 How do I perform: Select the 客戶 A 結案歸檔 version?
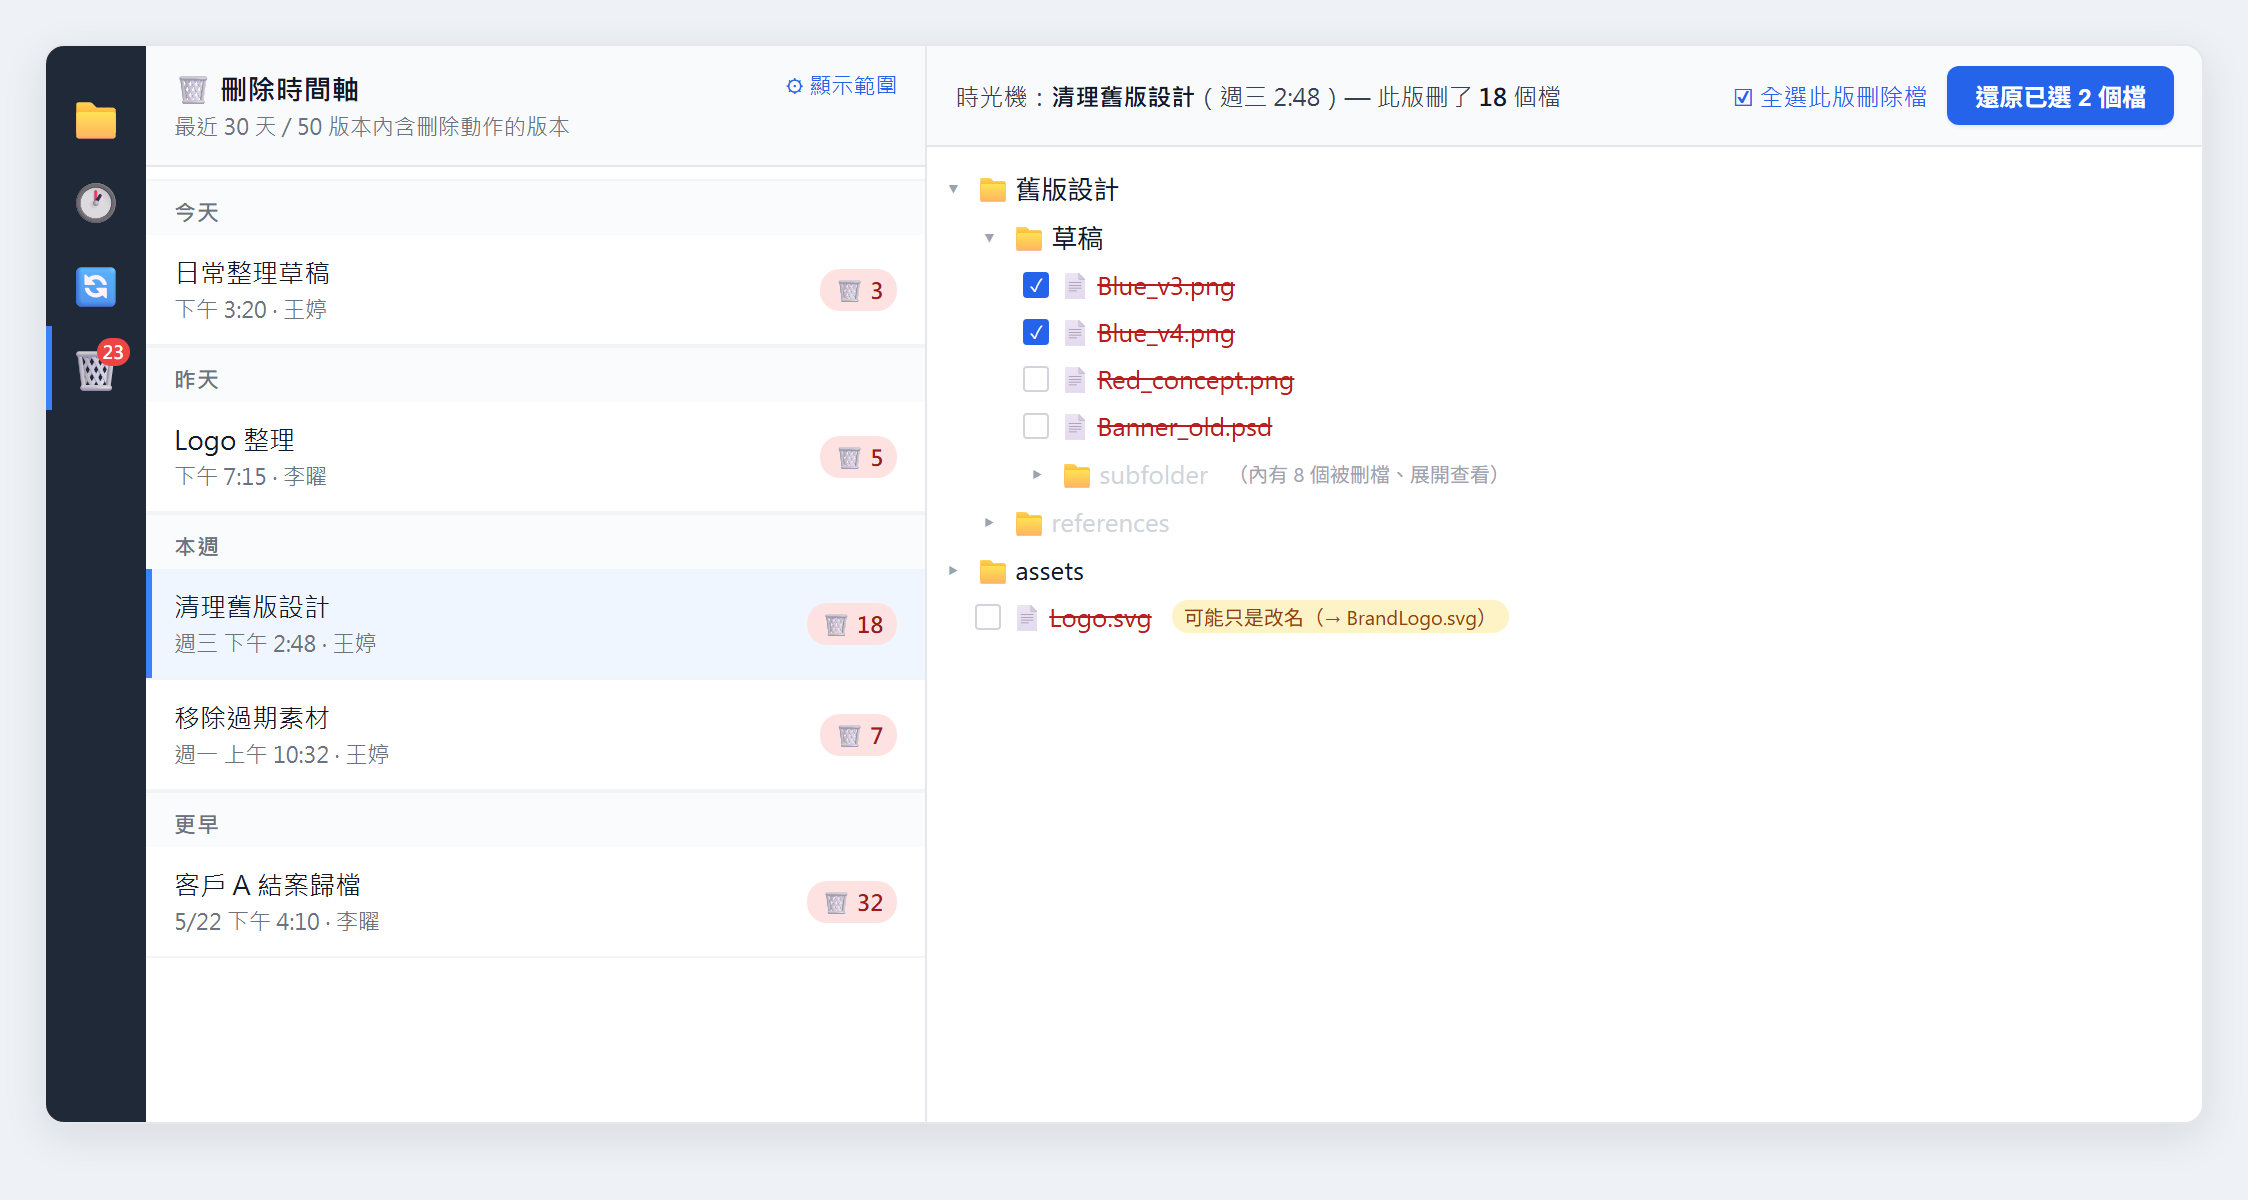(x=536, y=902)
